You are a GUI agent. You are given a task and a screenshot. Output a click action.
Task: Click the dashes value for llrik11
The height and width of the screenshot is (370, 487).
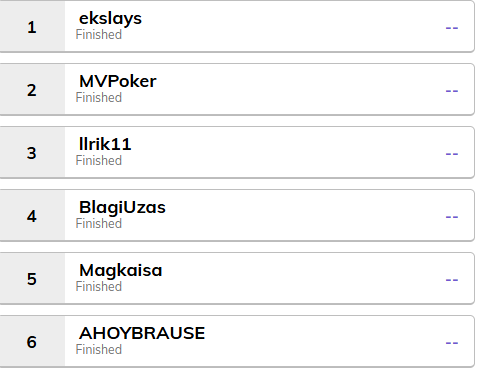[452, 154]
